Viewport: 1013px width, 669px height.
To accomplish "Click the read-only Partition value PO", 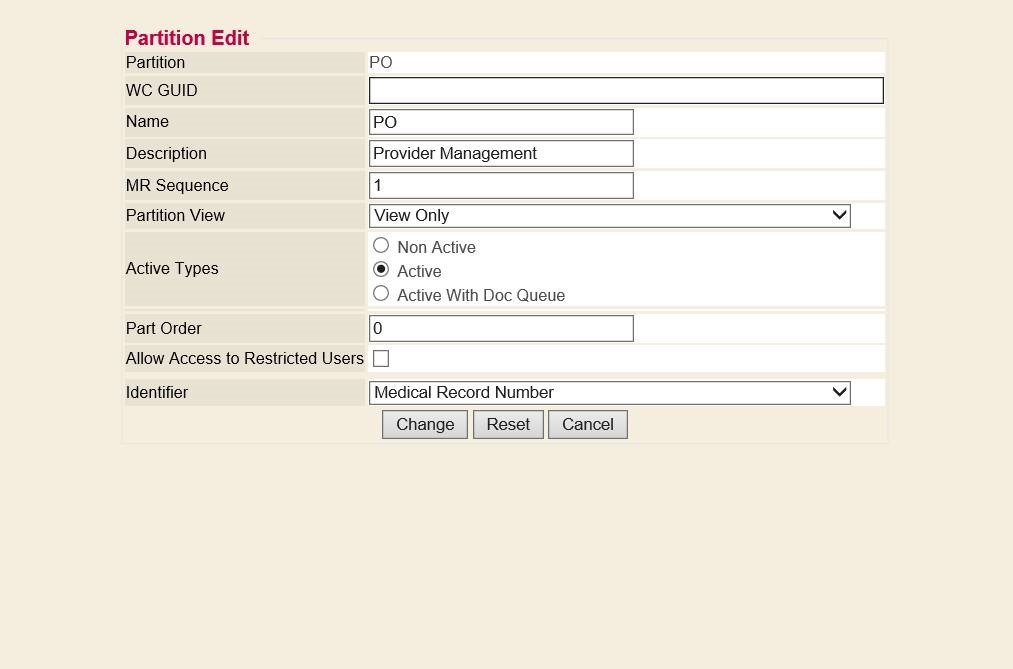I will pos(381,63).
